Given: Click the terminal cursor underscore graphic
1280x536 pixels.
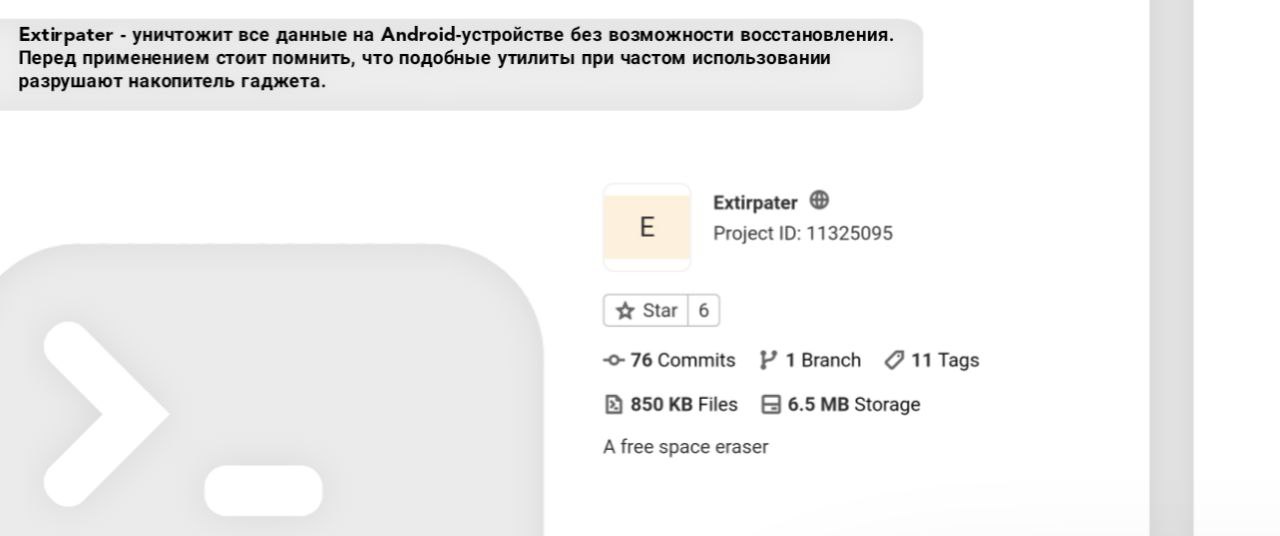Looking at the screenshot, I should tap(263, 490).
